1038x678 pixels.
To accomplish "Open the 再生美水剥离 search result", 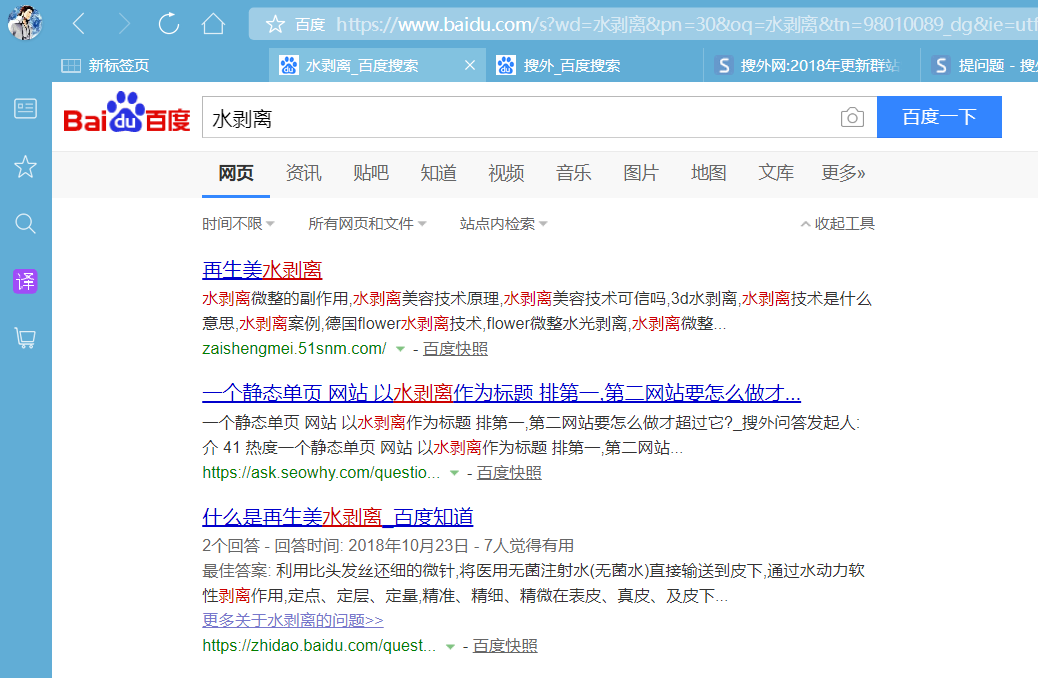I will (262, 270).
